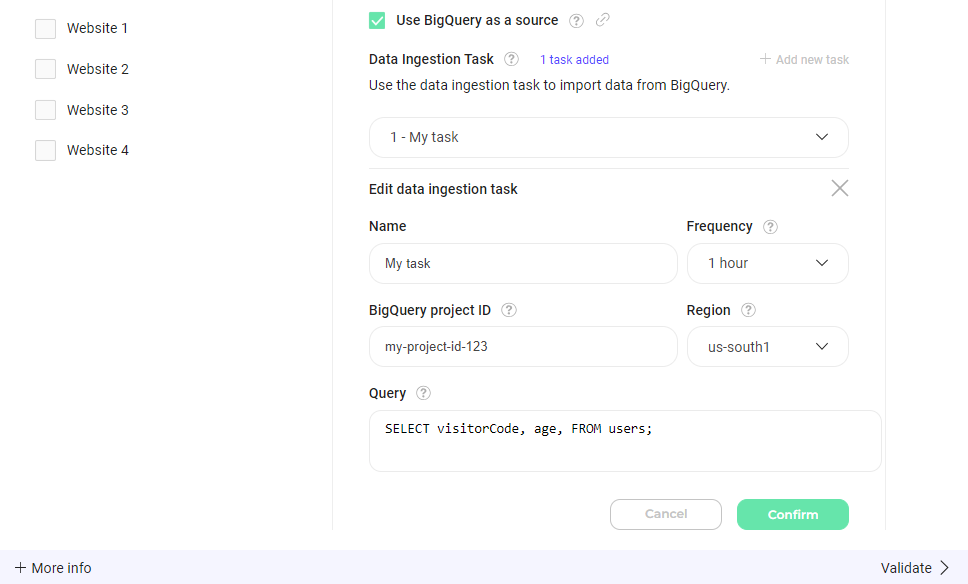Check the Website 1 checkbox

point(45,29)
